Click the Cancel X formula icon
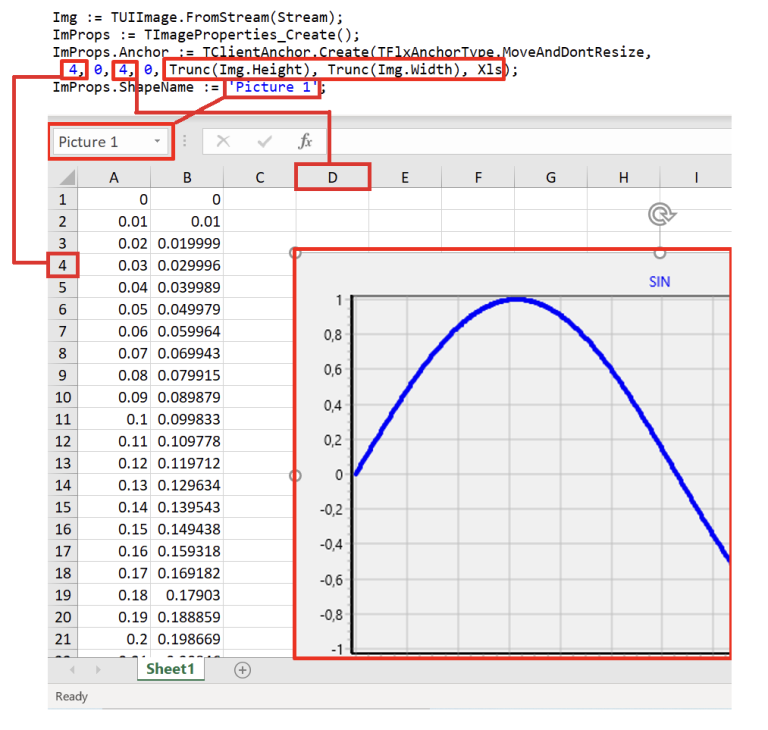 pos(223,142)
